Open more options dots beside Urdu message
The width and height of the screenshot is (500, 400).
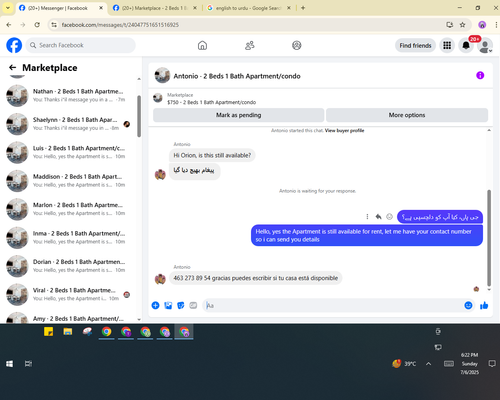click(x=367, y=217)
